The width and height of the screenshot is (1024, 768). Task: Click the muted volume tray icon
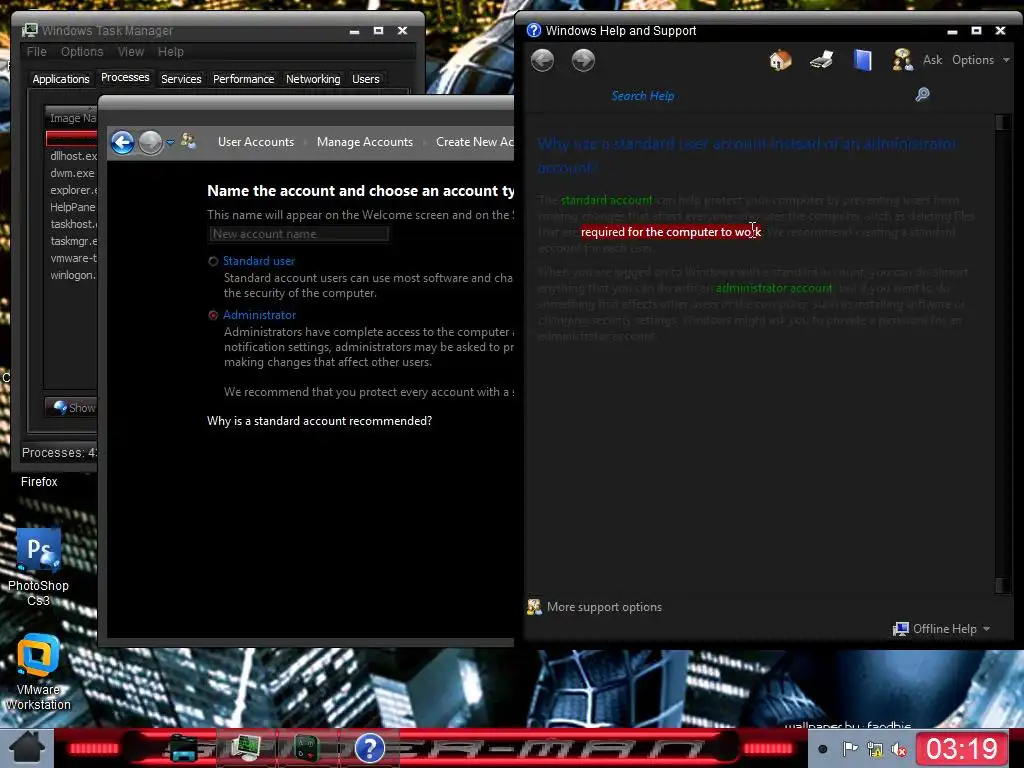click(899, 750)
